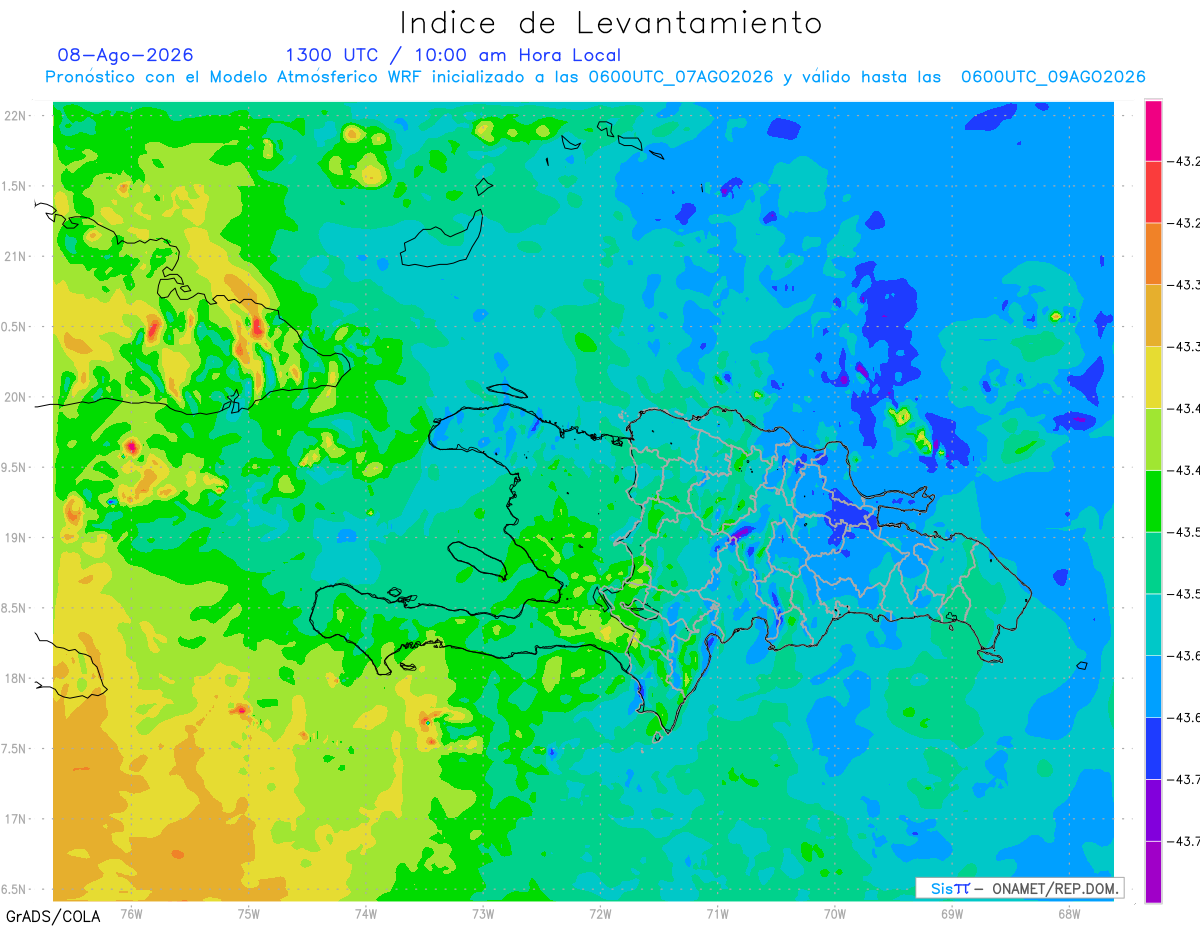Click the 69W longitude label
Image resolution: width=1200 pixels, height=927 pixels.
coord(952,913)
